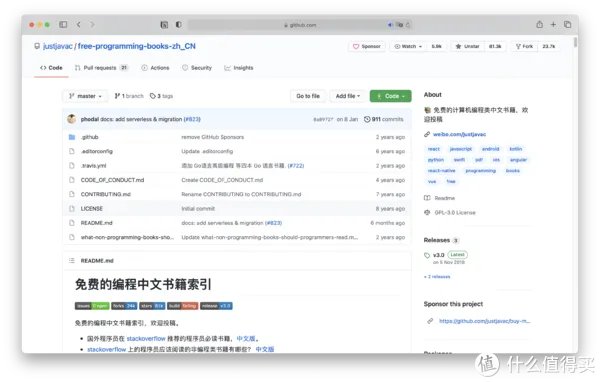Open the 911 commits history link
This screenshot has height=382, width=600.
point(383,119)
